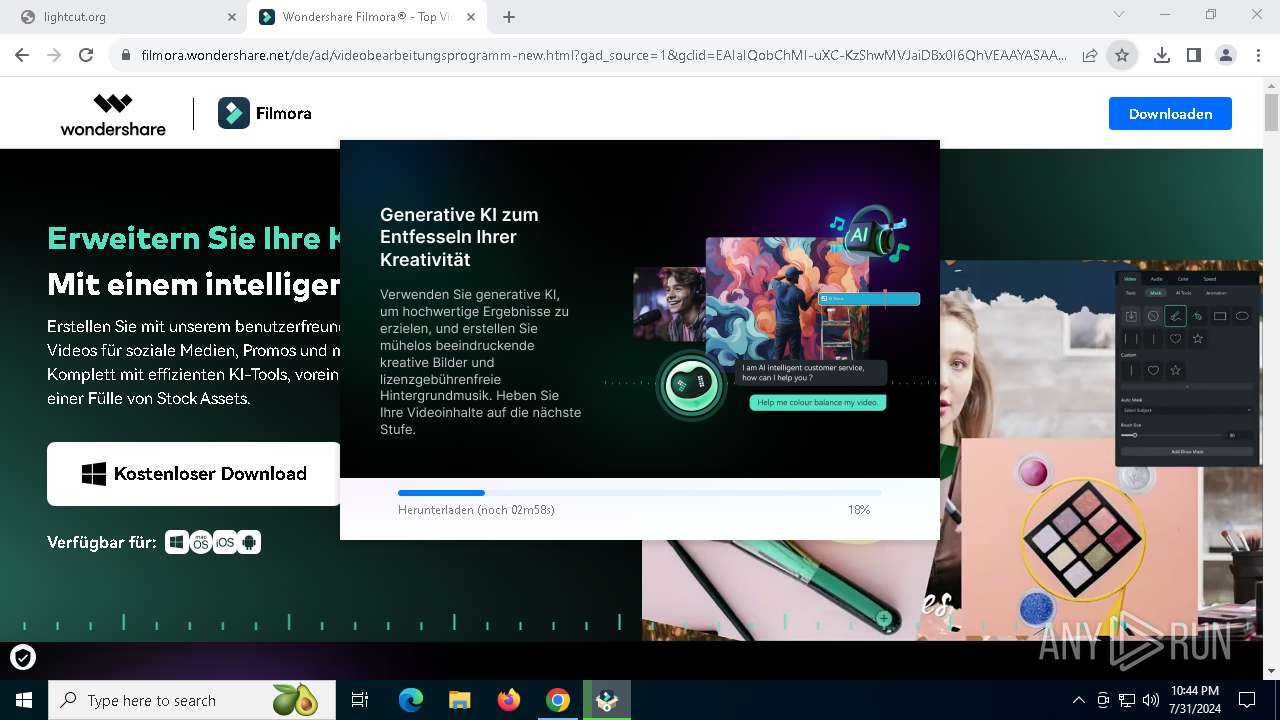Go back to the previous page
Screen dimensions: 1280x720
[22, 56]
